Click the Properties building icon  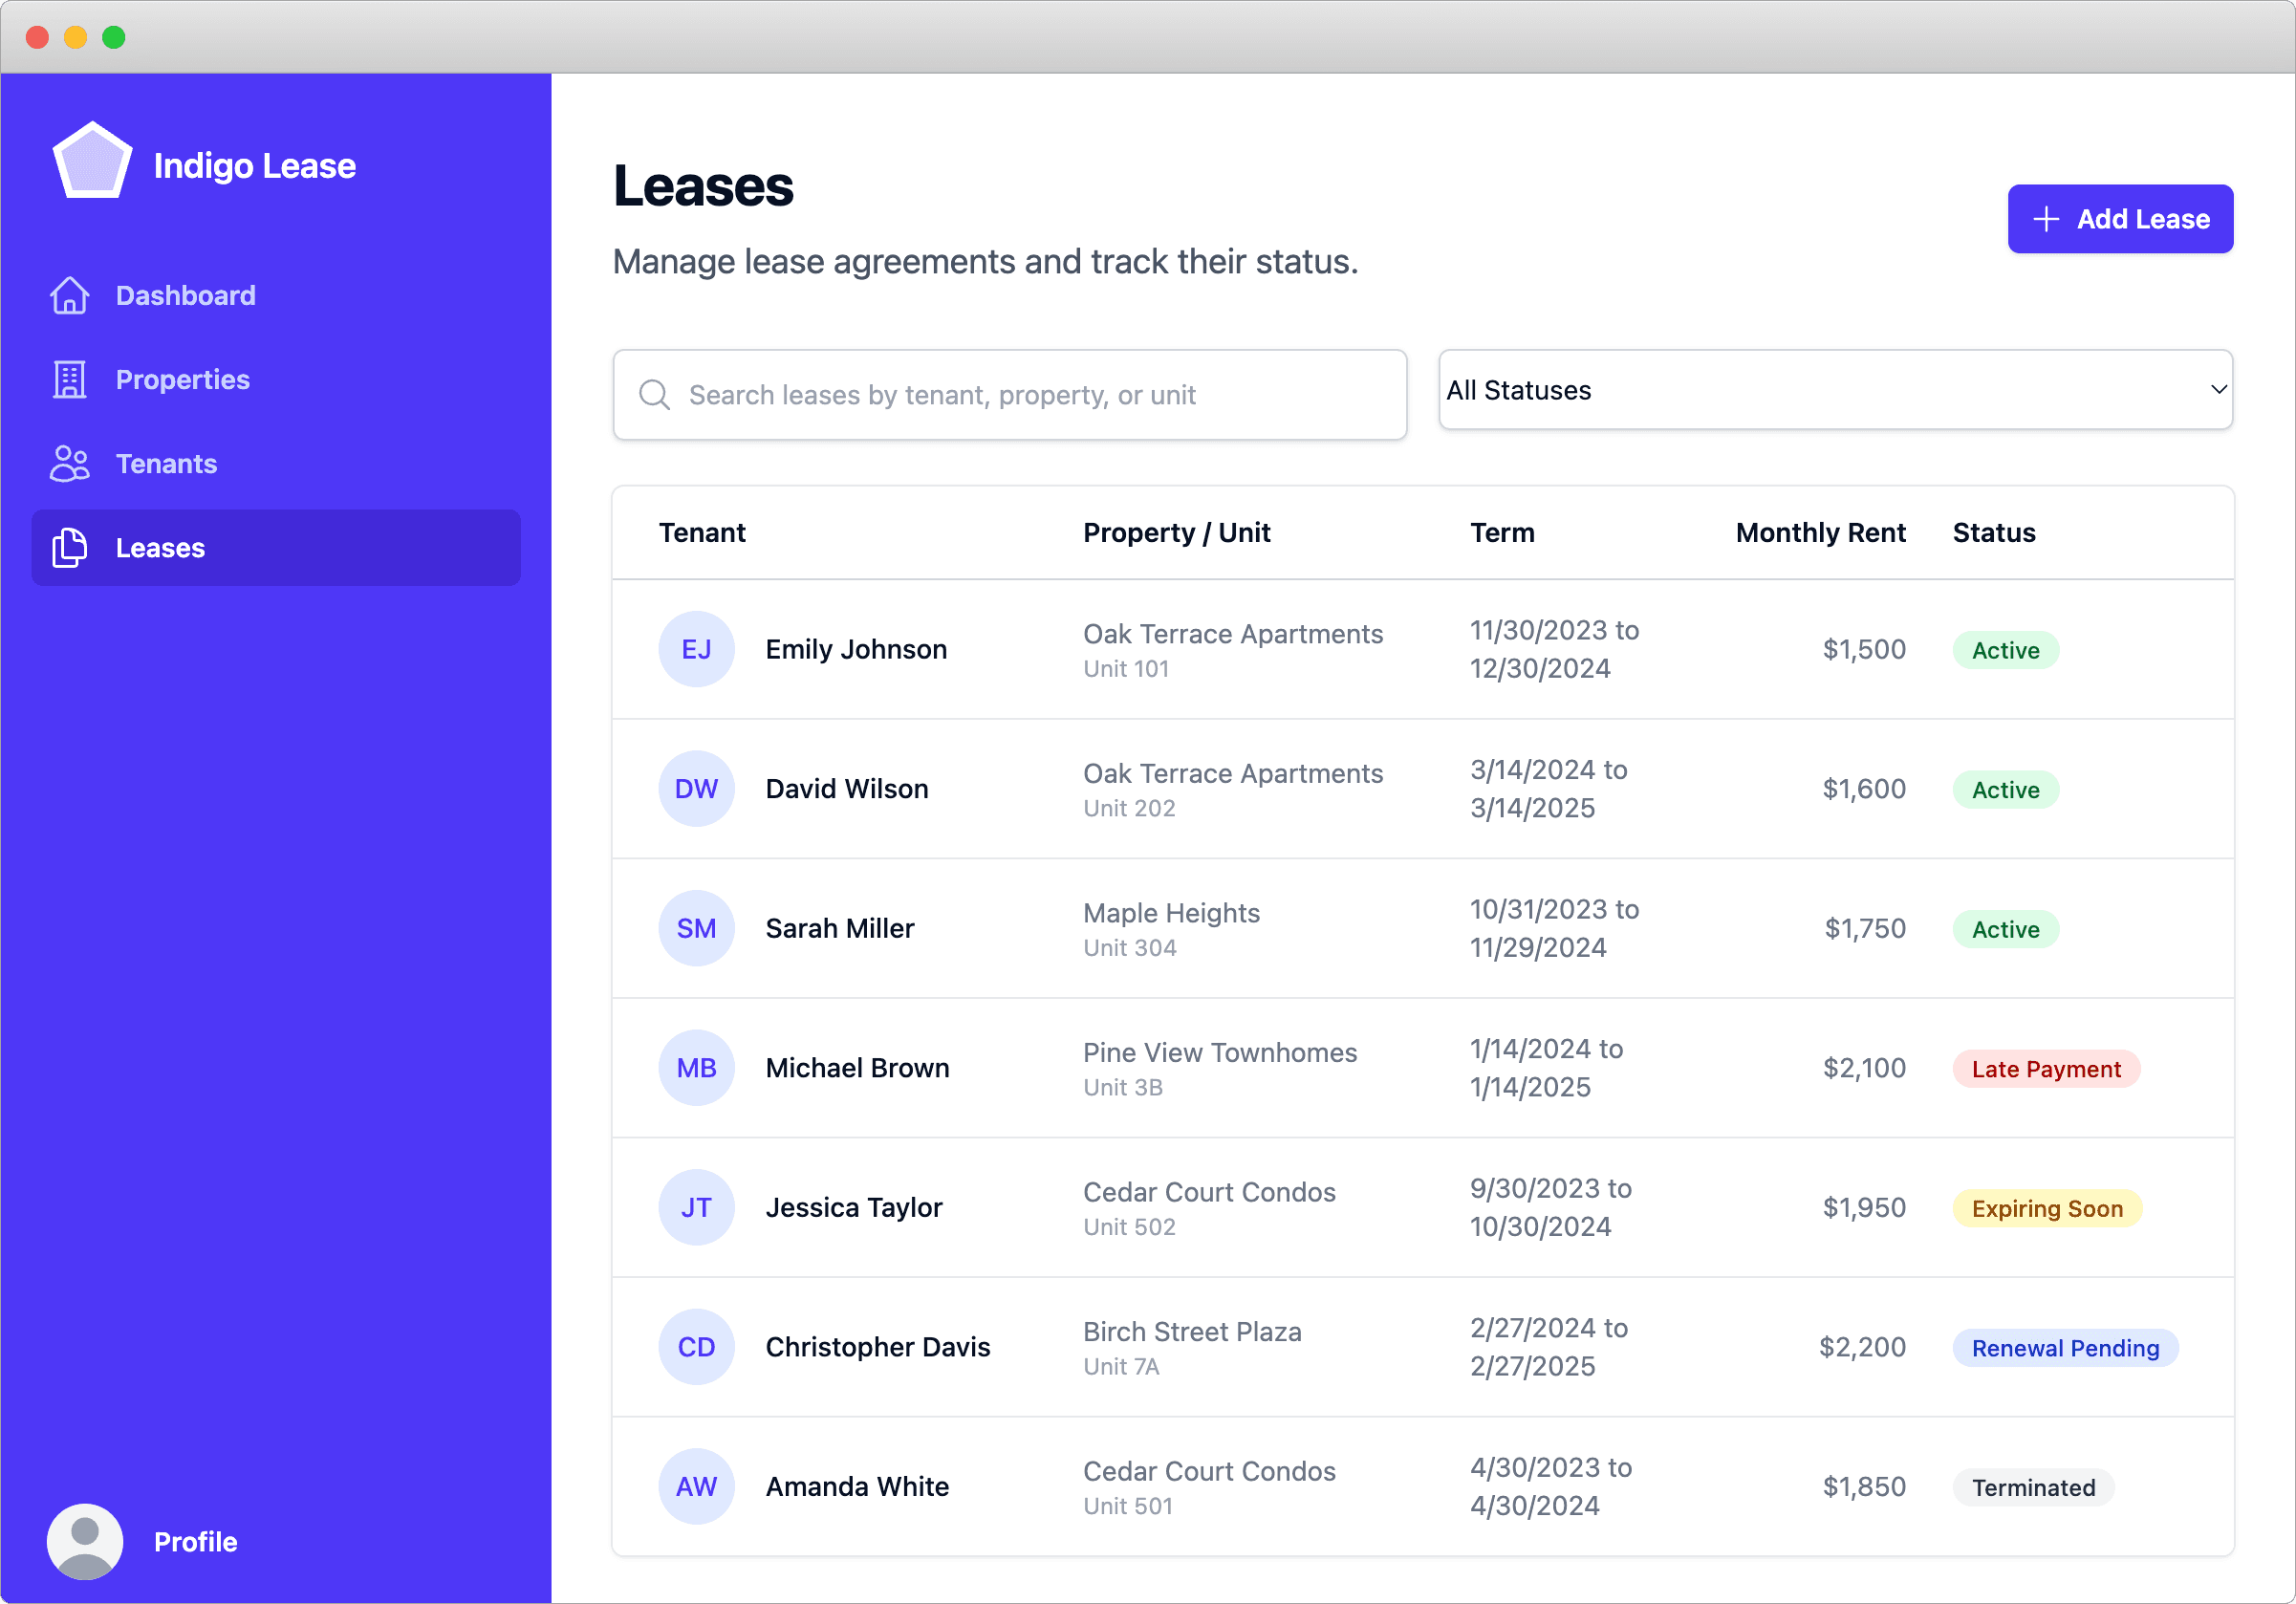[x=69, y=380]
